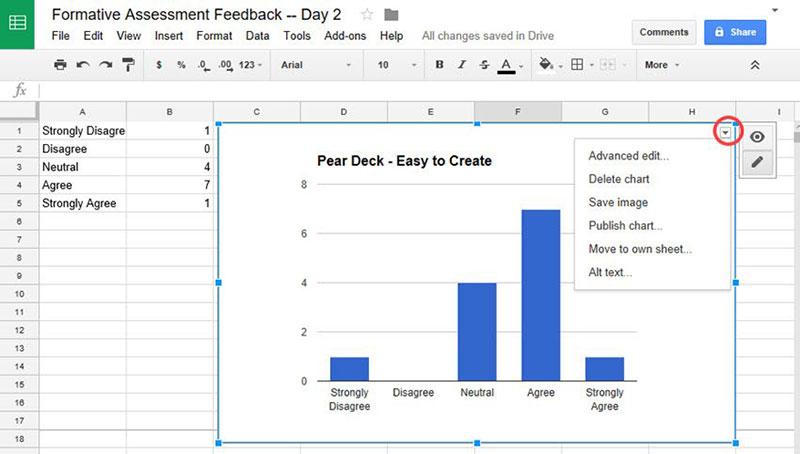Image resolution: width=800 pixels, height=454 pixels.
Task: Click the Comments button
Action: click(664, 32)
